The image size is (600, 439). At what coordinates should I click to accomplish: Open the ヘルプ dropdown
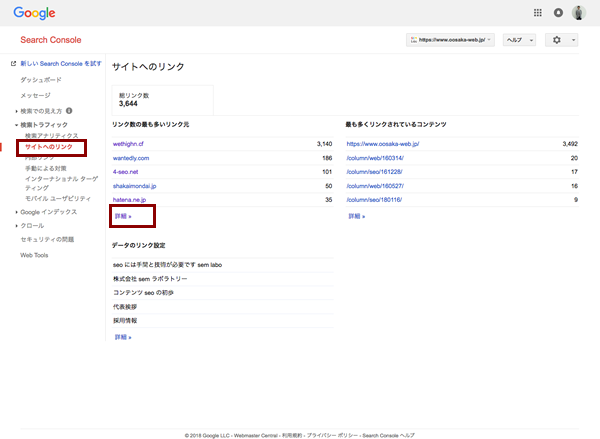pos(519,40)
